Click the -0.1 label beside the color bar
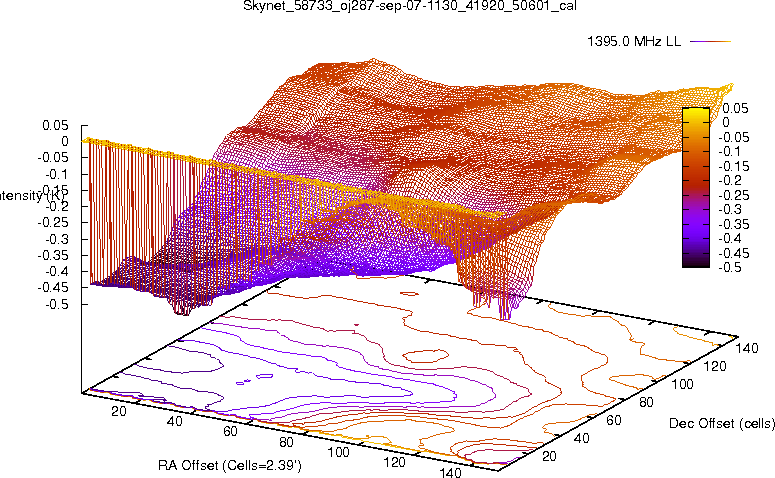The image size is (775, 478). pyautogui.click(x=729, y=151)
